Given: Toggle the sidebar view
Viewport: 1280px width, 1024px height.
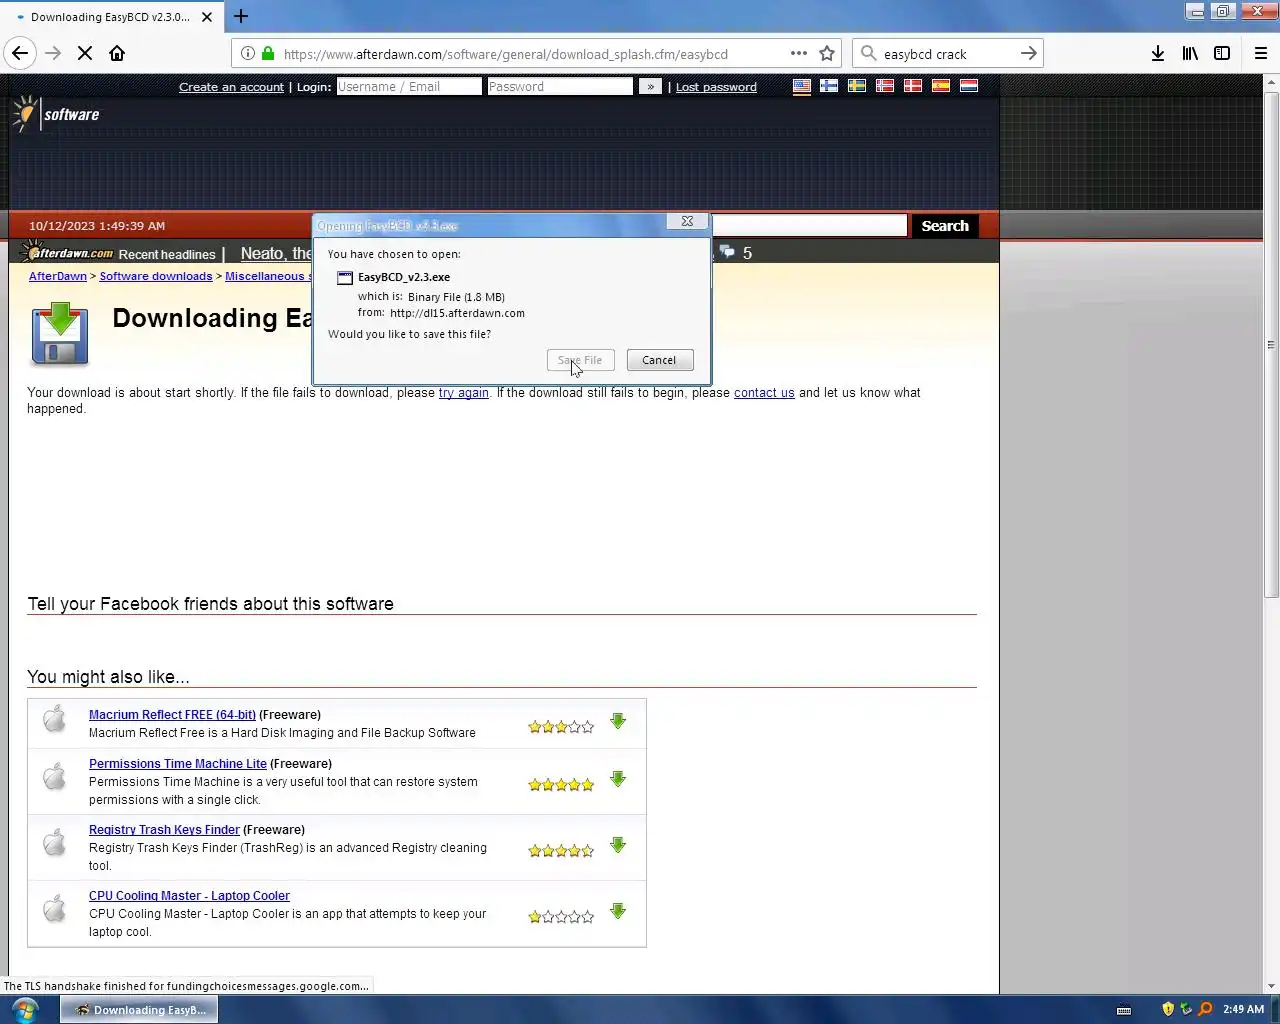Looking at the screenshot, I should (x=1222, y=53).
